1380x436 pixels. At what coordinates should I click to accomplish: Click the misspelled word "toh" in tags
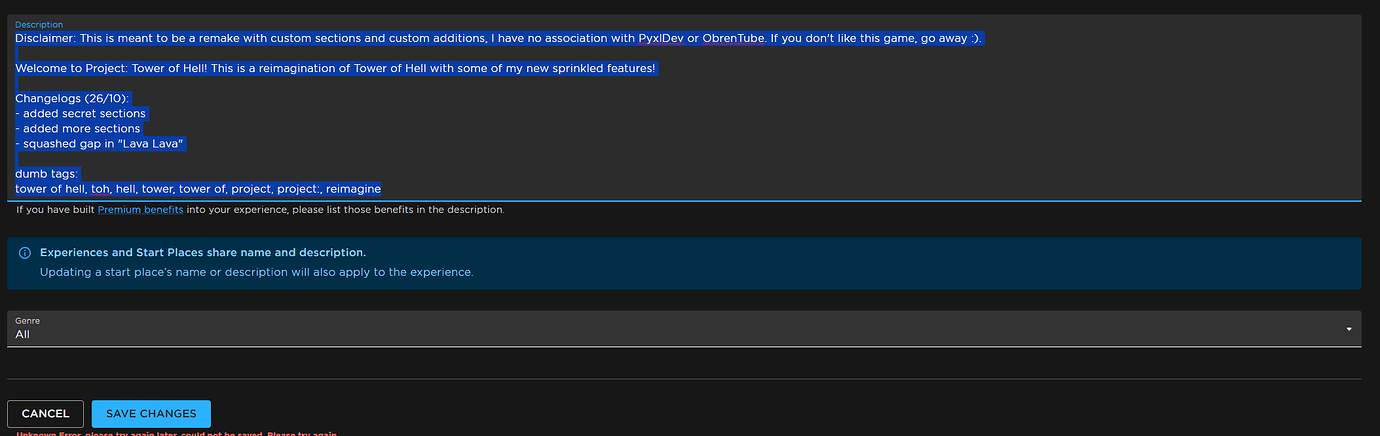pyautogui.click(x=100, y=189)
